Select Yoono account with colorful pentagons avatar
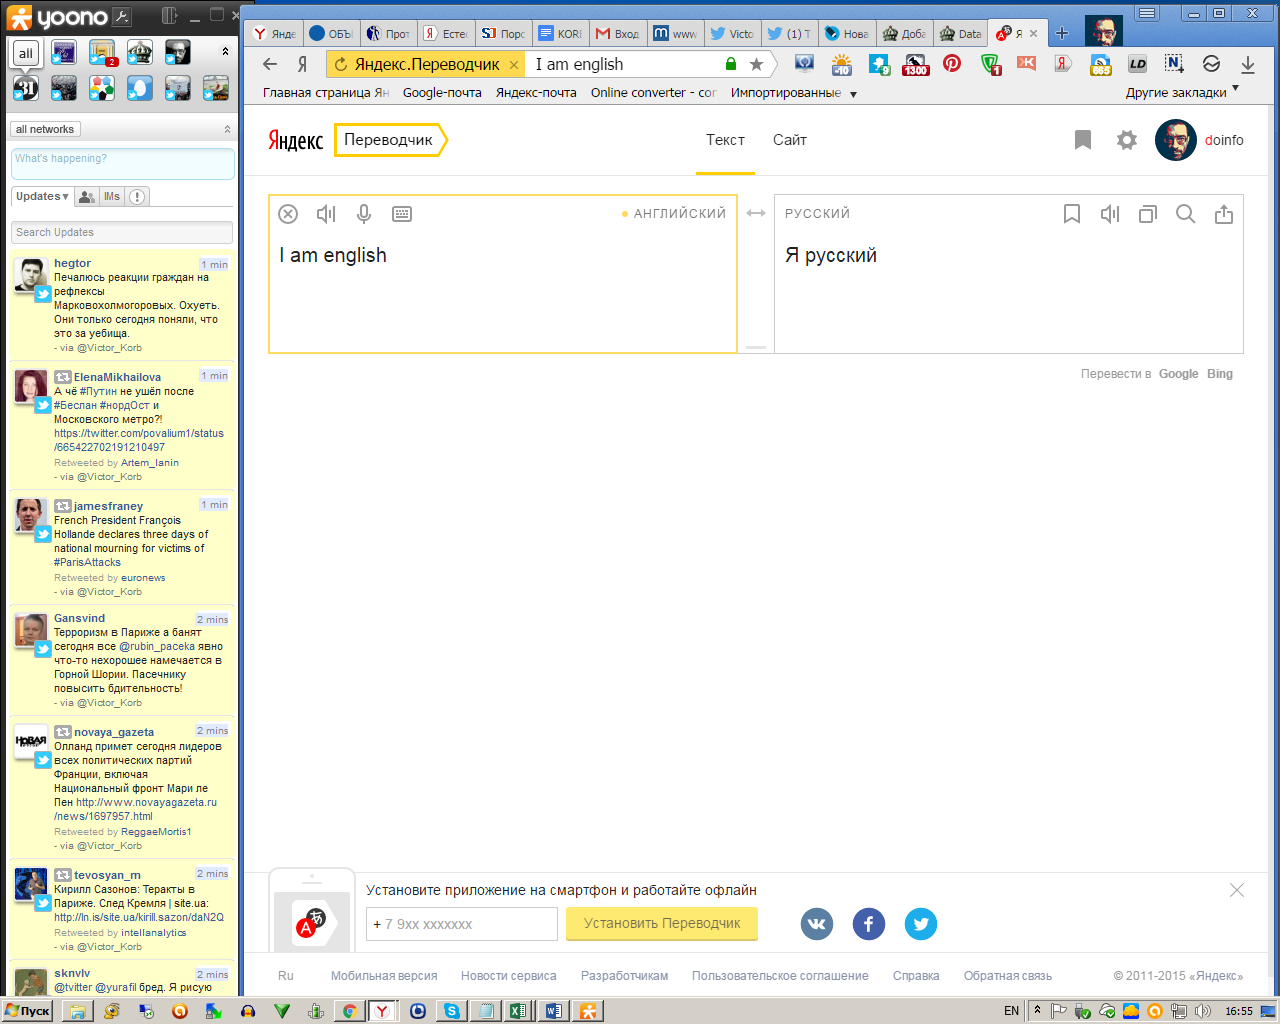Image resolution: width=1280 pixels, height=1024 pixels. coord(102,88)
